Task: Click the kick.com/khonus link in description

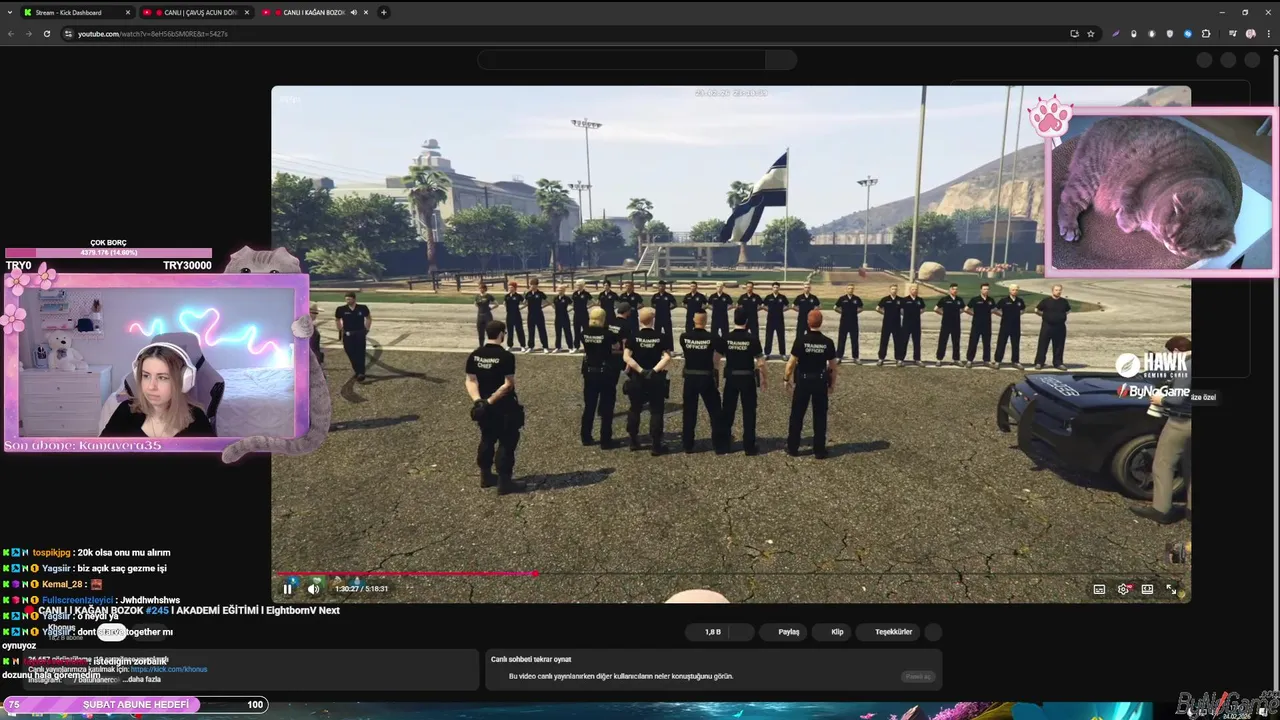Action: pyautogui.click(x=169, y=669)
